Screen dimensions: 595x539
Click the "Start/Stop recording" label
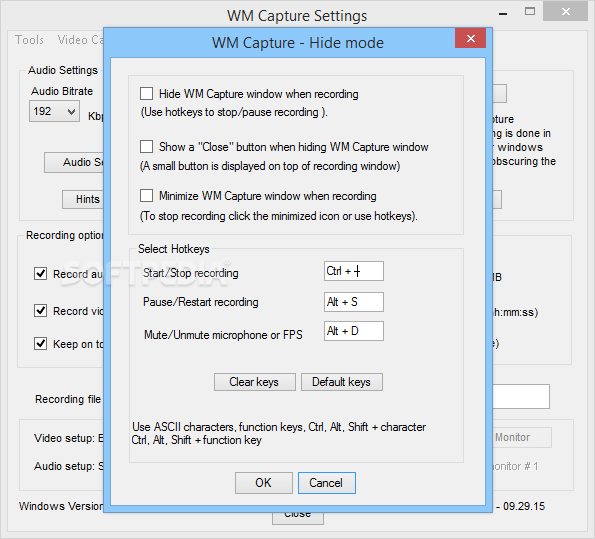(x=190, y=273)
